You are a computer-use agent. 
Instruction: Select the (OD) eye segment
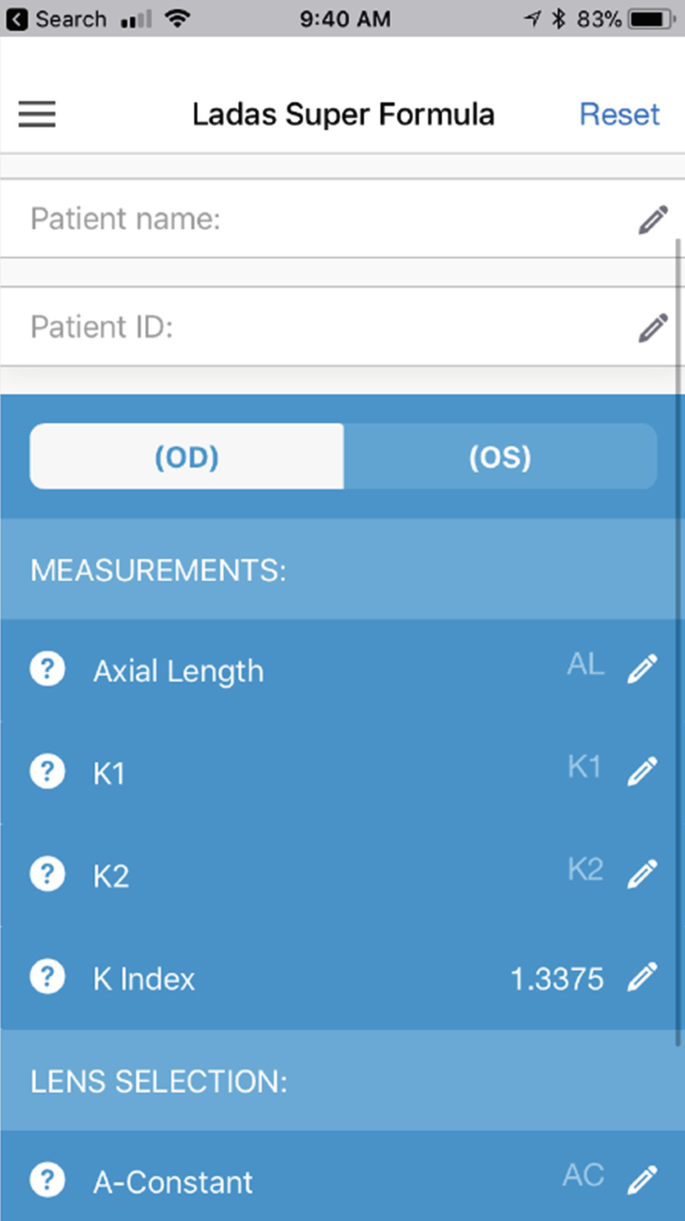(187, 457)
